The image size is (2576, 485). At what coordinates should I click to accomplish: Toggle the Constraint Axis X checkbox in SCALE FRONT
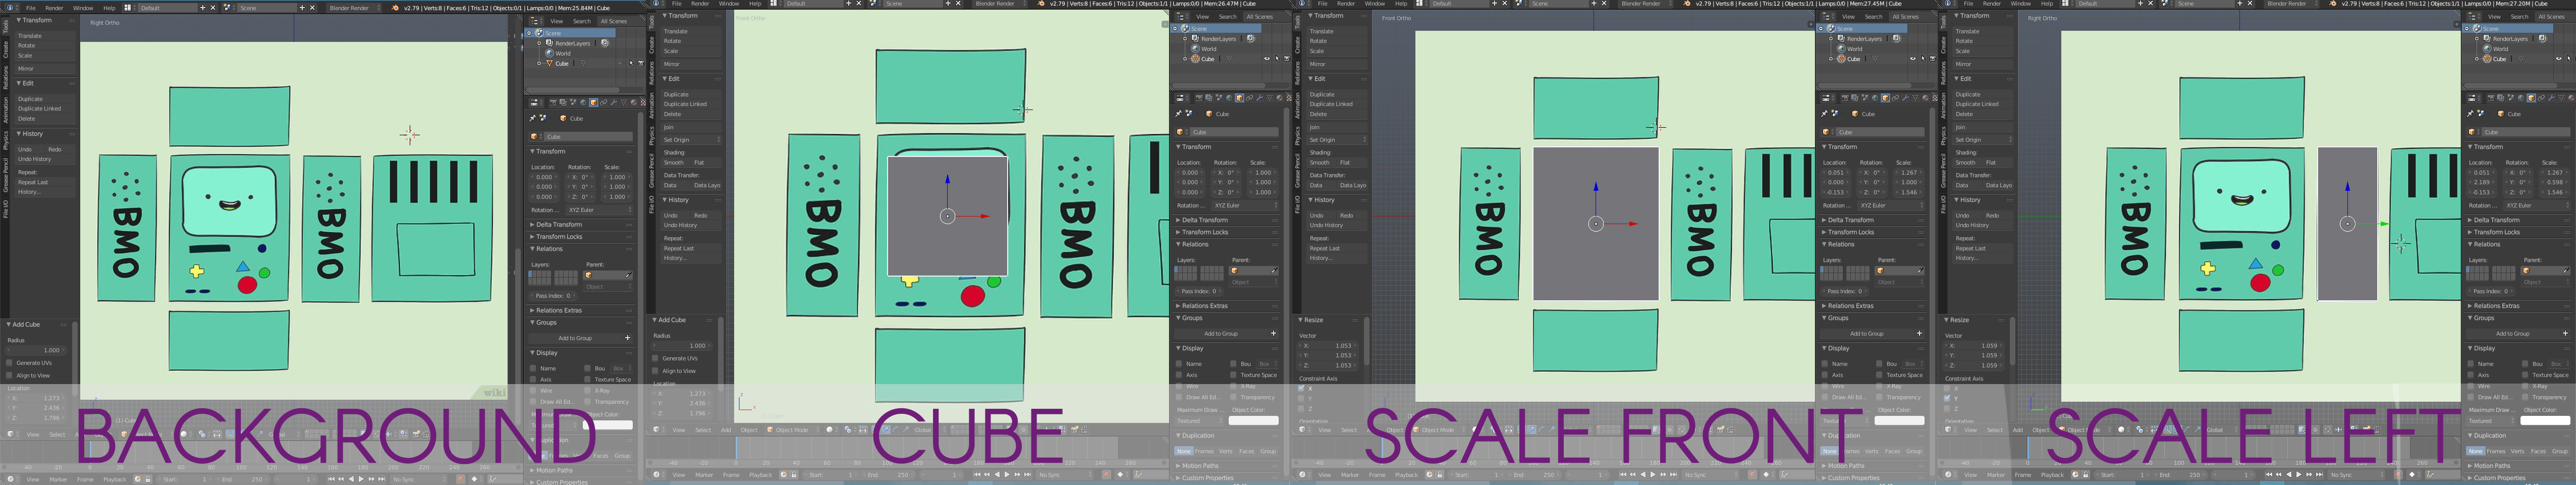[x=1302, y=389]
